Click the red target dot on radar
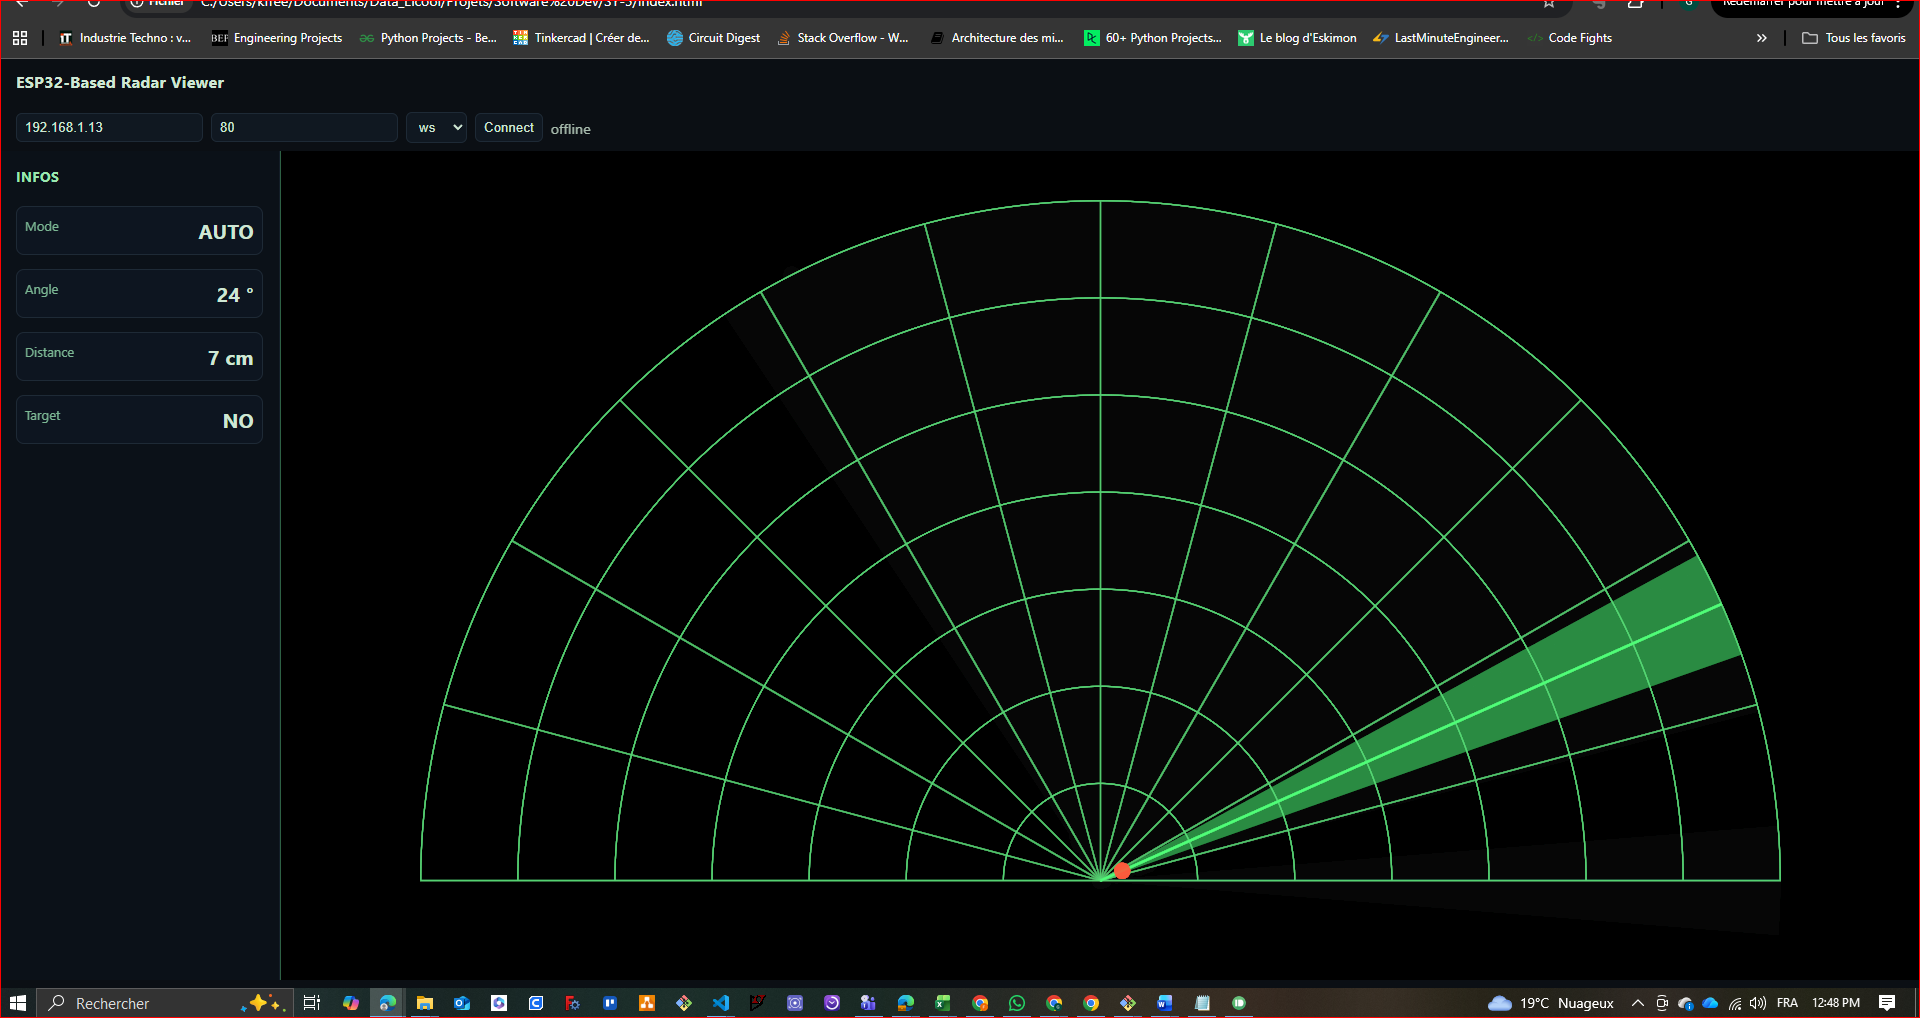The width and height of the screenshot is (1920, 1018). (1122, 871)
